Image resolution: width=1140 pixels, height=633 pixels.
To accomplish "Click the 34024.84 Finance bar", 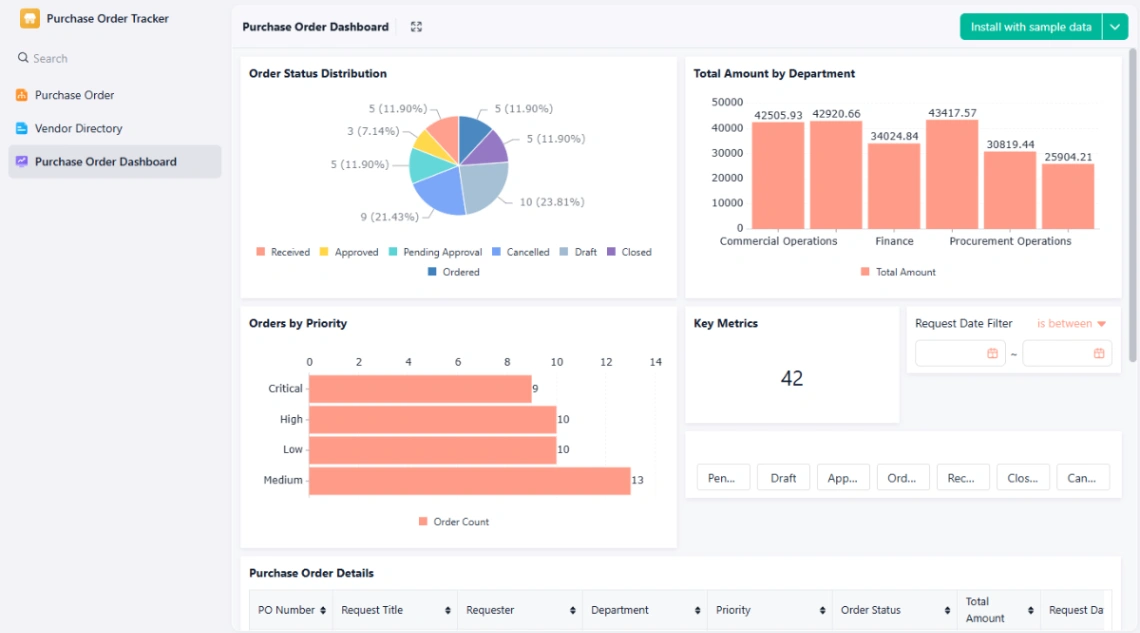I will pos(894,186).
